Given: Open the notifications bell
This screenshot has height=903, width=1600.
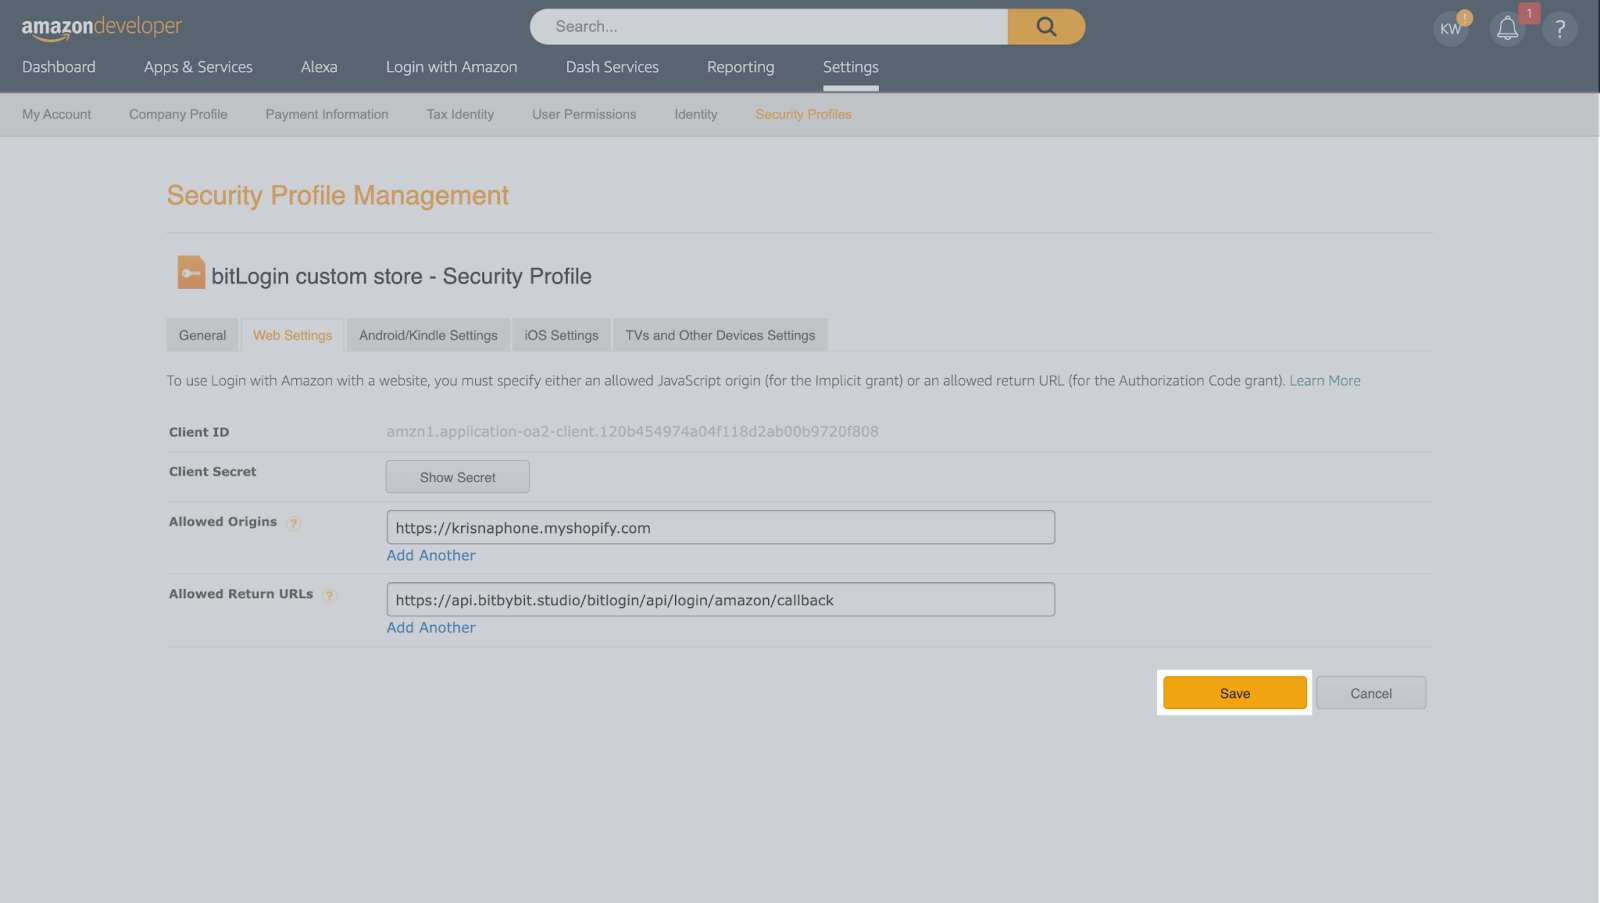Looking at the screenshot, I should click(x=1507, y=28).
